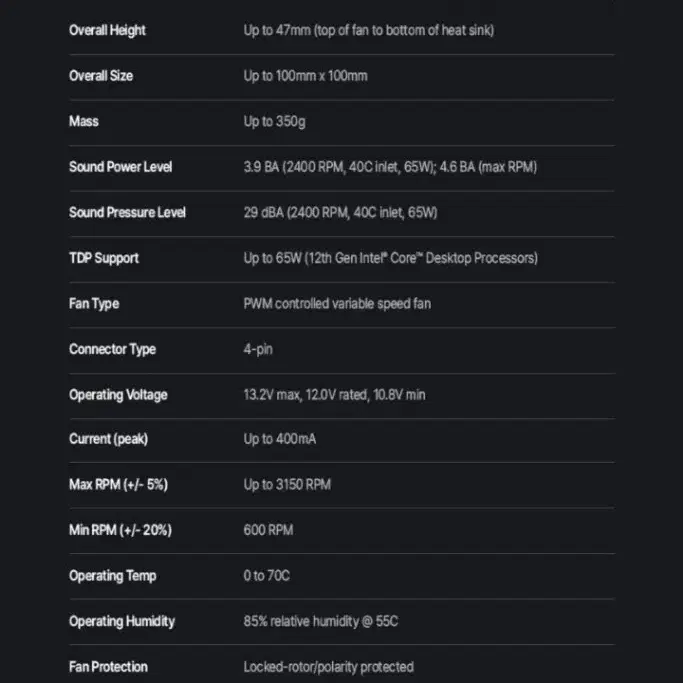Select the Up to 65W TDP value
The height and width of the screenshot is (683, 683).
tap(390, 258)
